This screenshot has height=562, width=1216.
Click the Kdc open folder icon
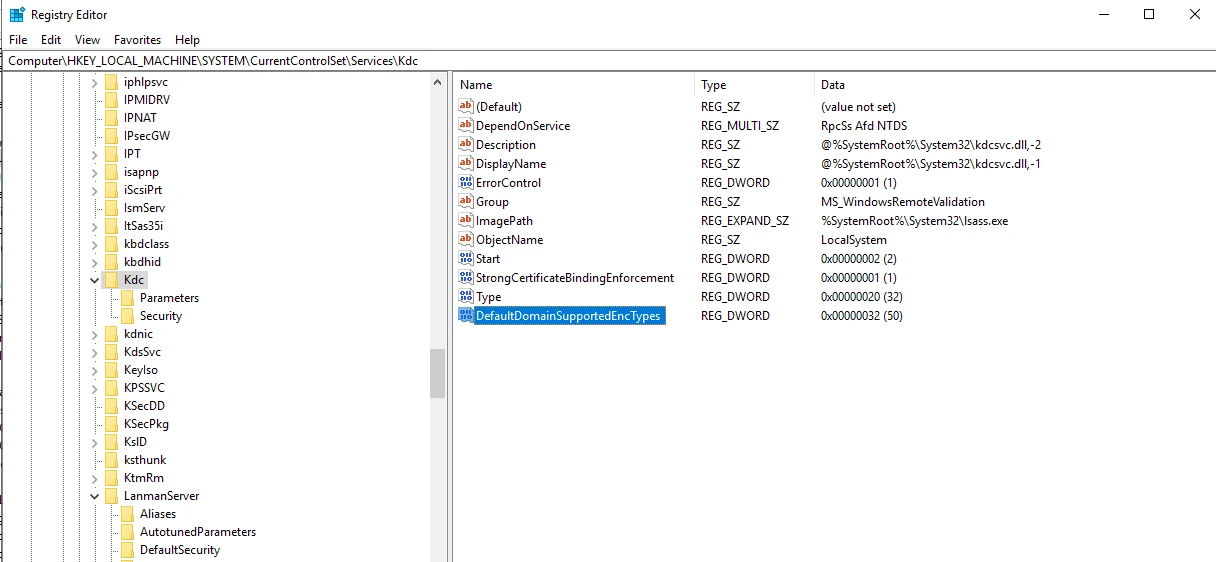coord(111,280)
